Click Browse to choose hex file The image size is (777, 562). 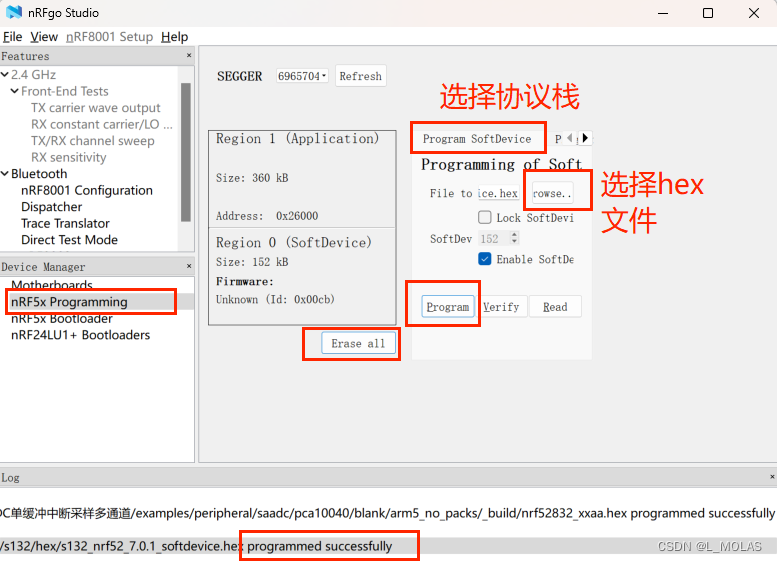click(553, 193)
